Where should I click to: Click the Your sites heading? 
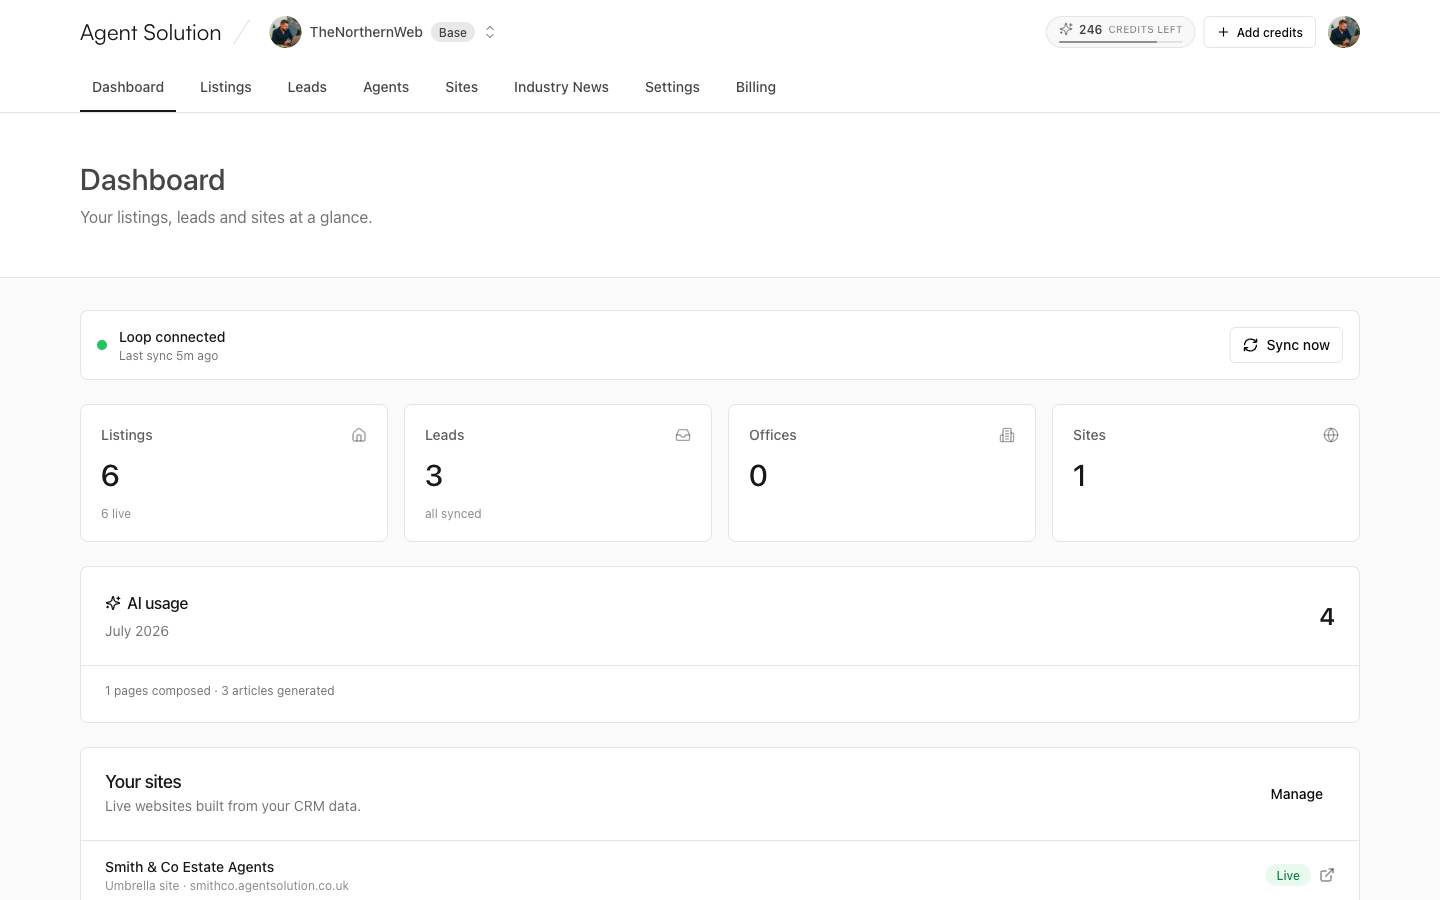(143, 782)
